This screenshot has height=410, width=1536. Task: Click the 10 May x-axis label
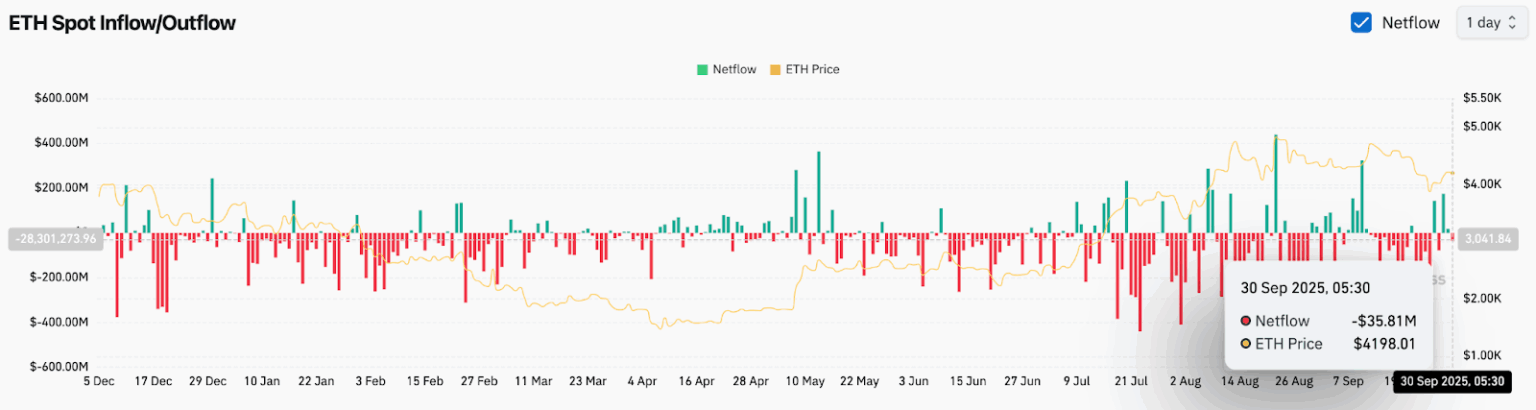point(806,381)
